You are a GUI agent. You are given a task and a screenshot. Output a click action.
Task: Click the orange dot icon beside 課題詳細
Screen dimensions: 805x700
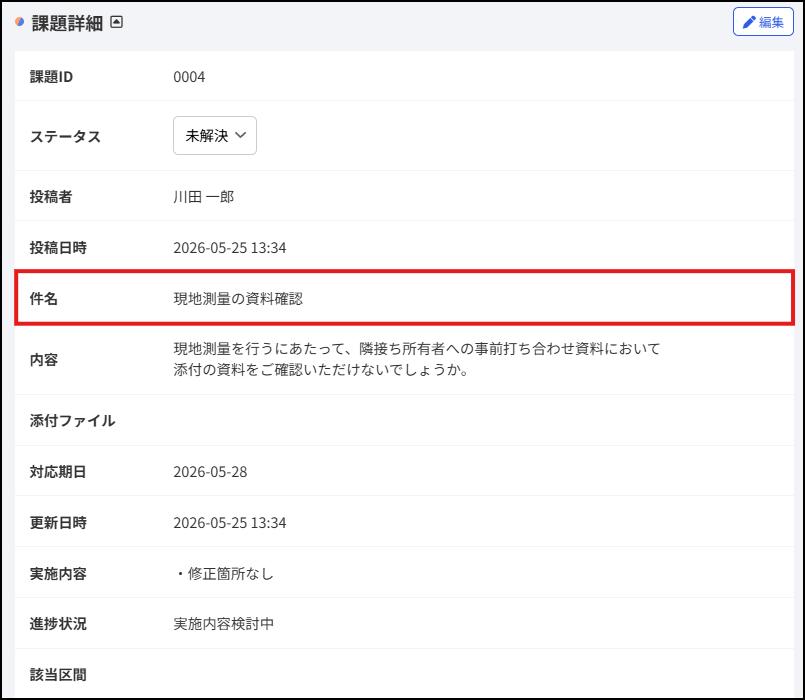click(20, 22)
